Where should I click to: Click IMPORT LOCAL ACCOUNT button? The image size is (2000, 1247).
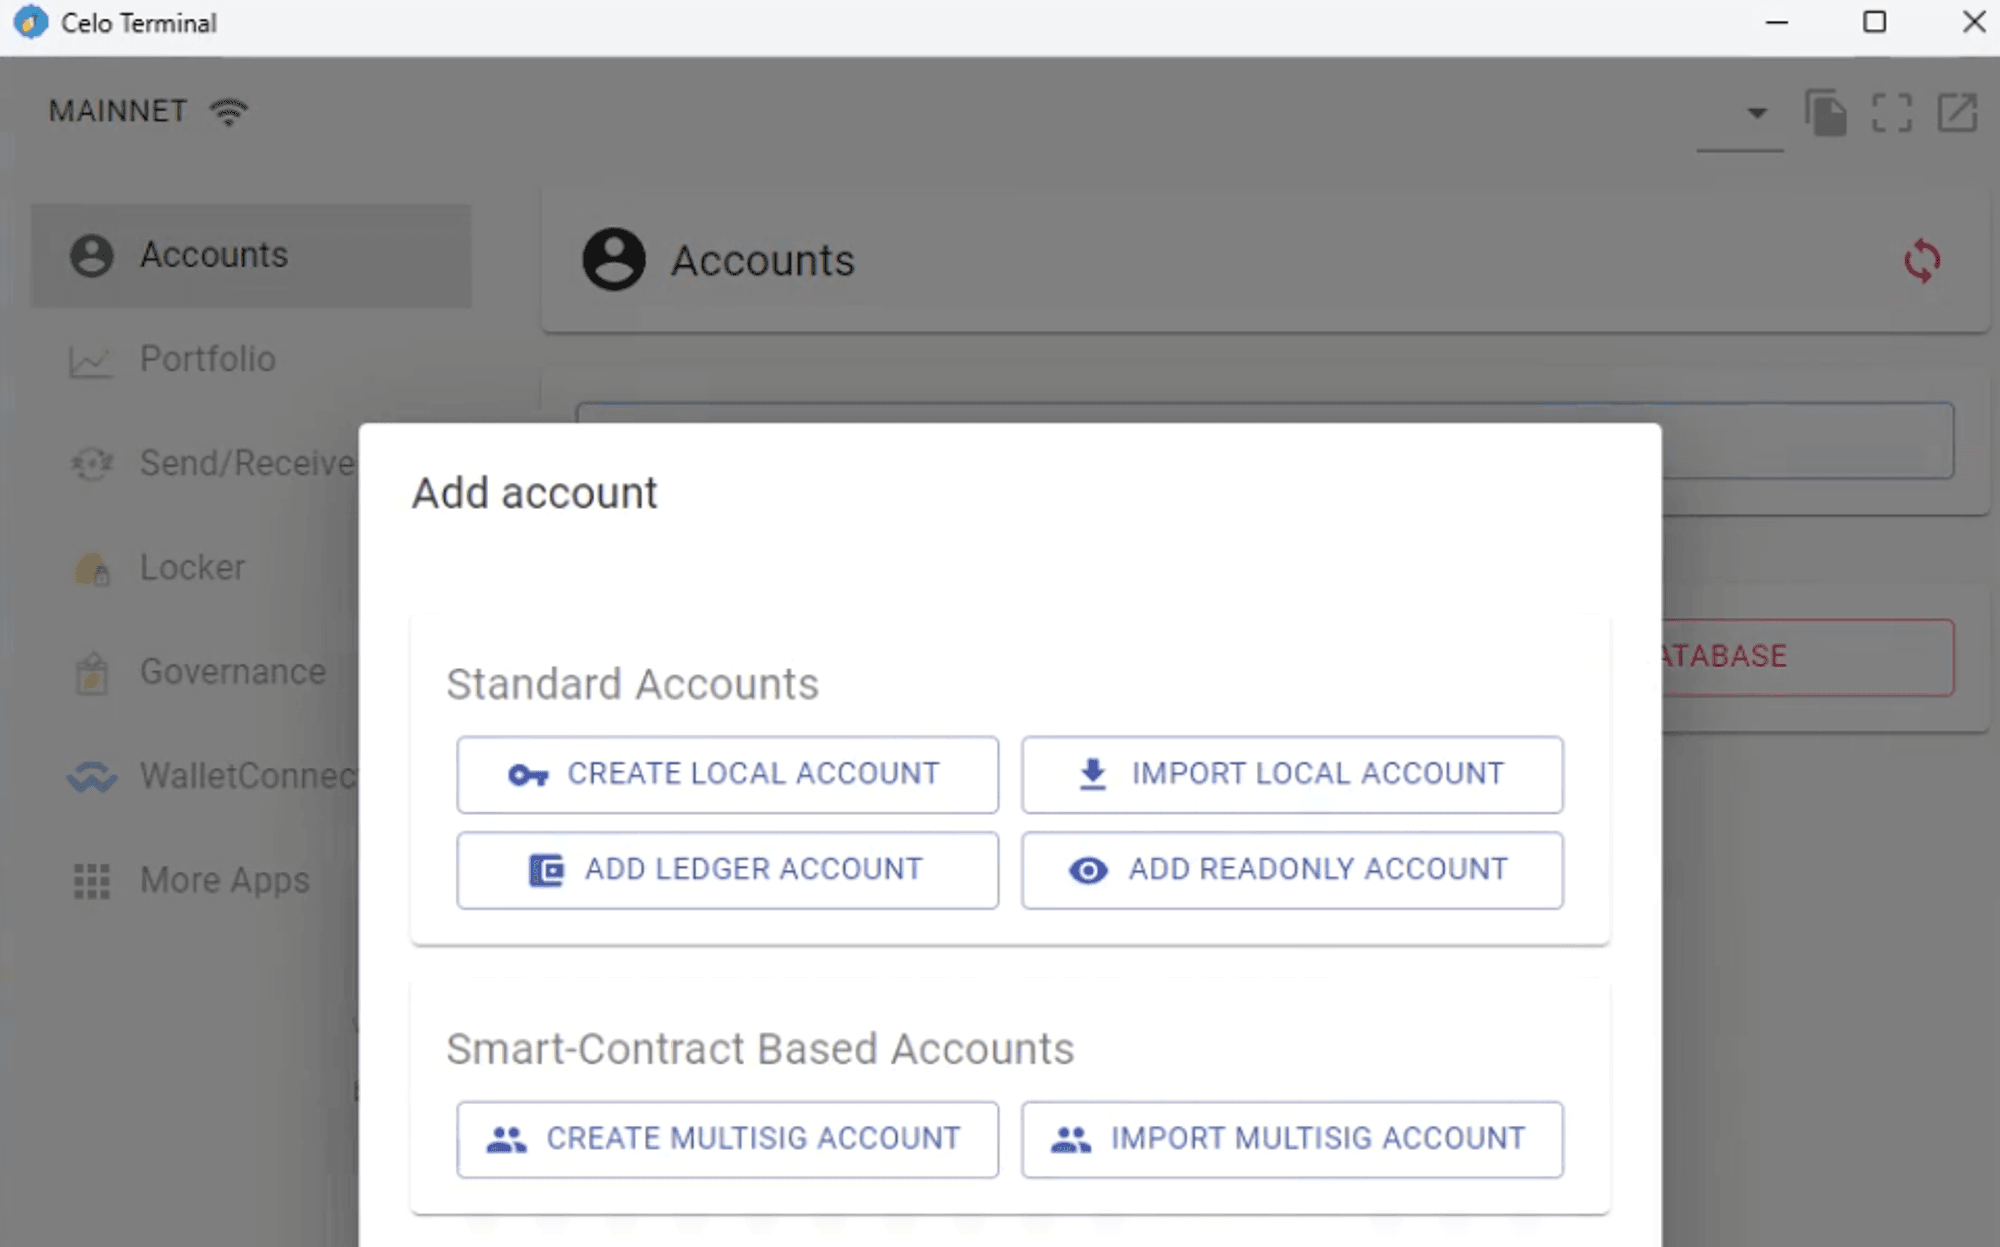(1292, 773)
